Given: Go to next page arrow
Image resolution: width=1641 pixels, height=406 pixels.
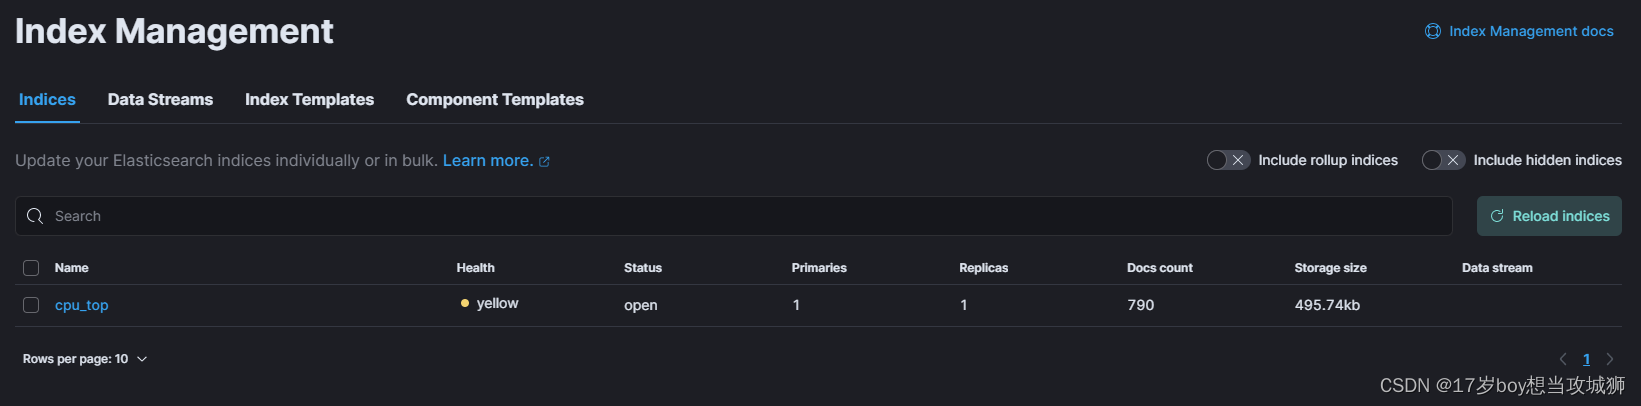Looking at the screenshot, I should pos(1609,359).
